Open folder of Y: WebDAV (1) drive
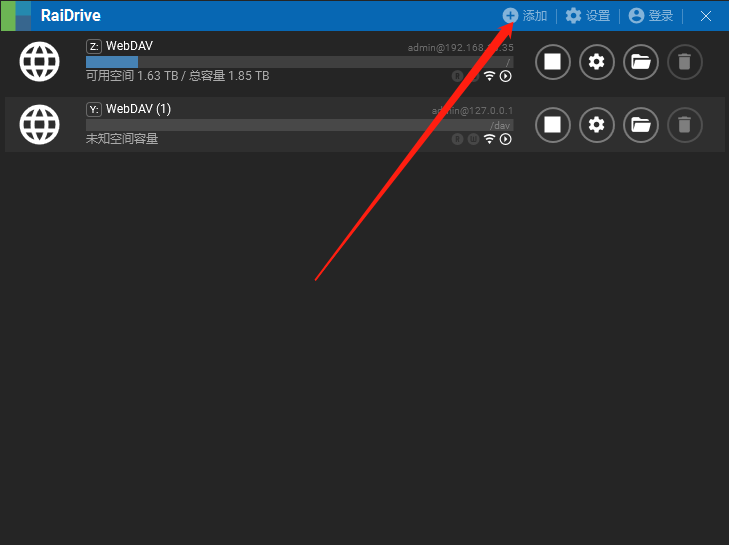Viewport: 729px width, 545px height. [641, 125]
